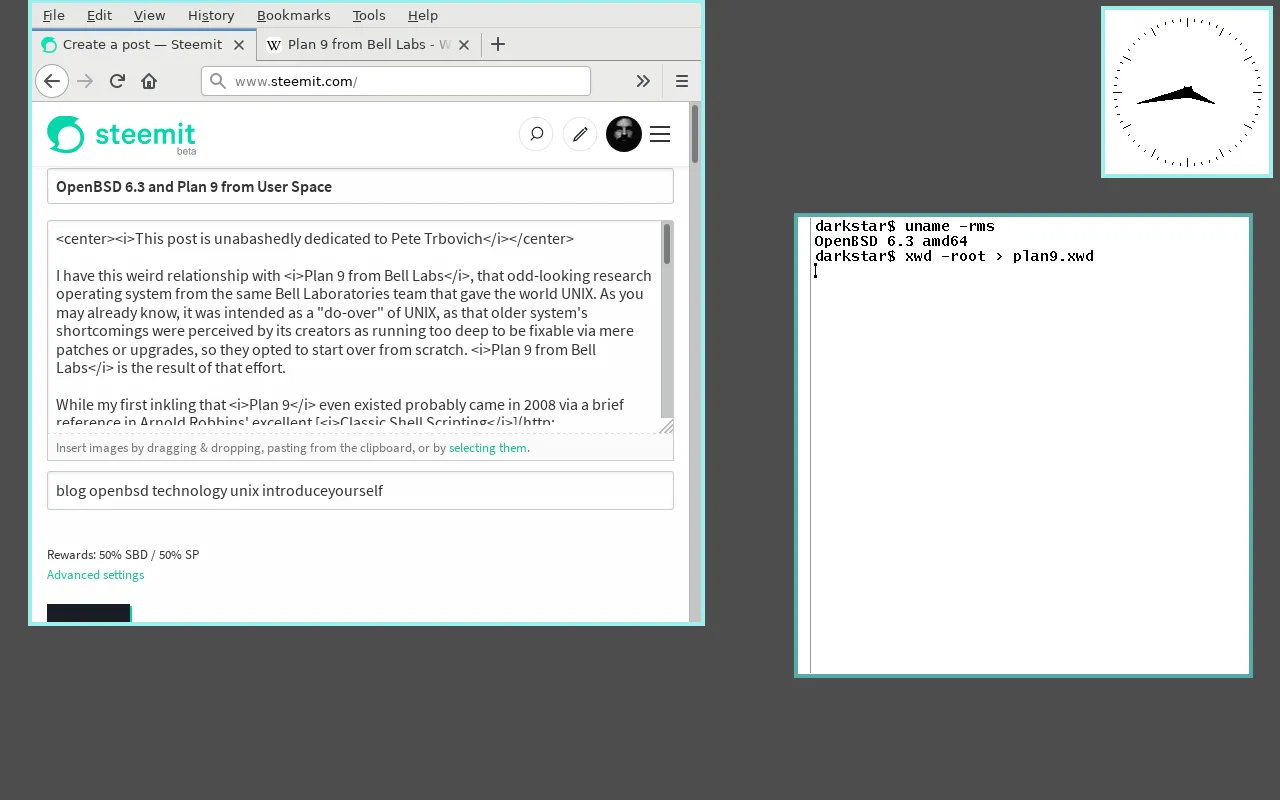The width and height of the screenshot is (1280, 800).
Task: Open the Firefox hamburger application menu
Action: click(682, 81)
